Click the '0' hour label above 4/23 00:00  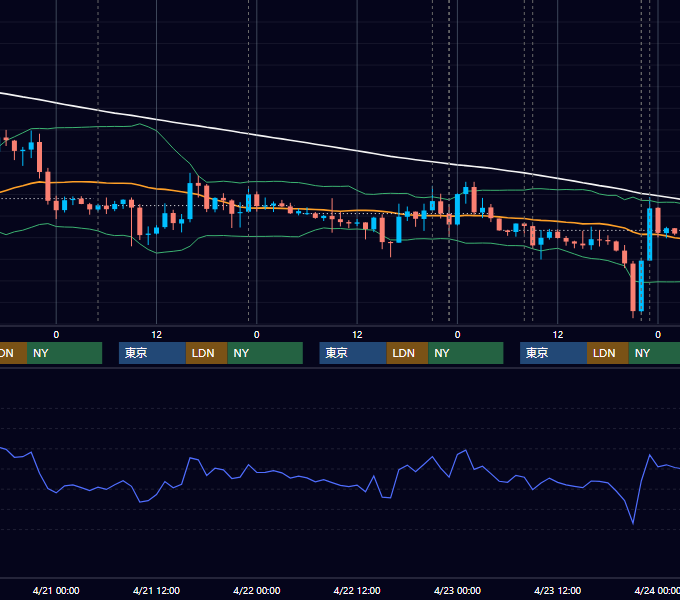coord(457,335)
